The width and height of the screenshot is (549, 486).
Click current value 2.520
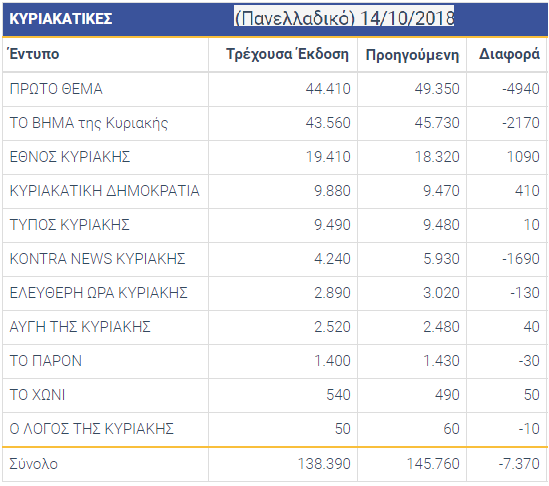pos(332,326)
